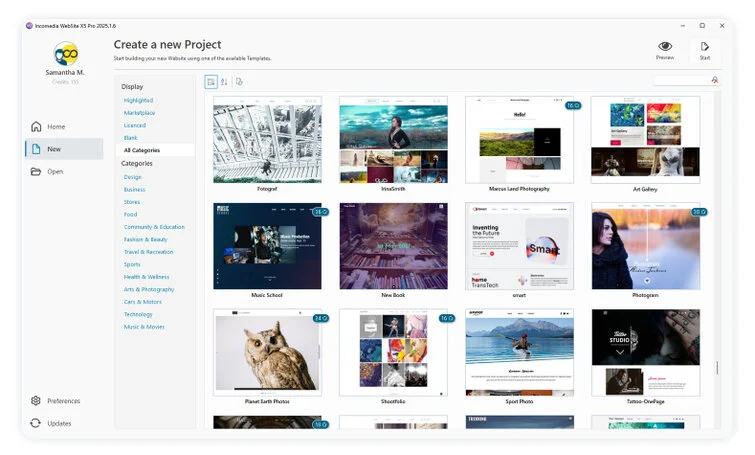Click the third template toolbar icon

[x=239, y=82]
